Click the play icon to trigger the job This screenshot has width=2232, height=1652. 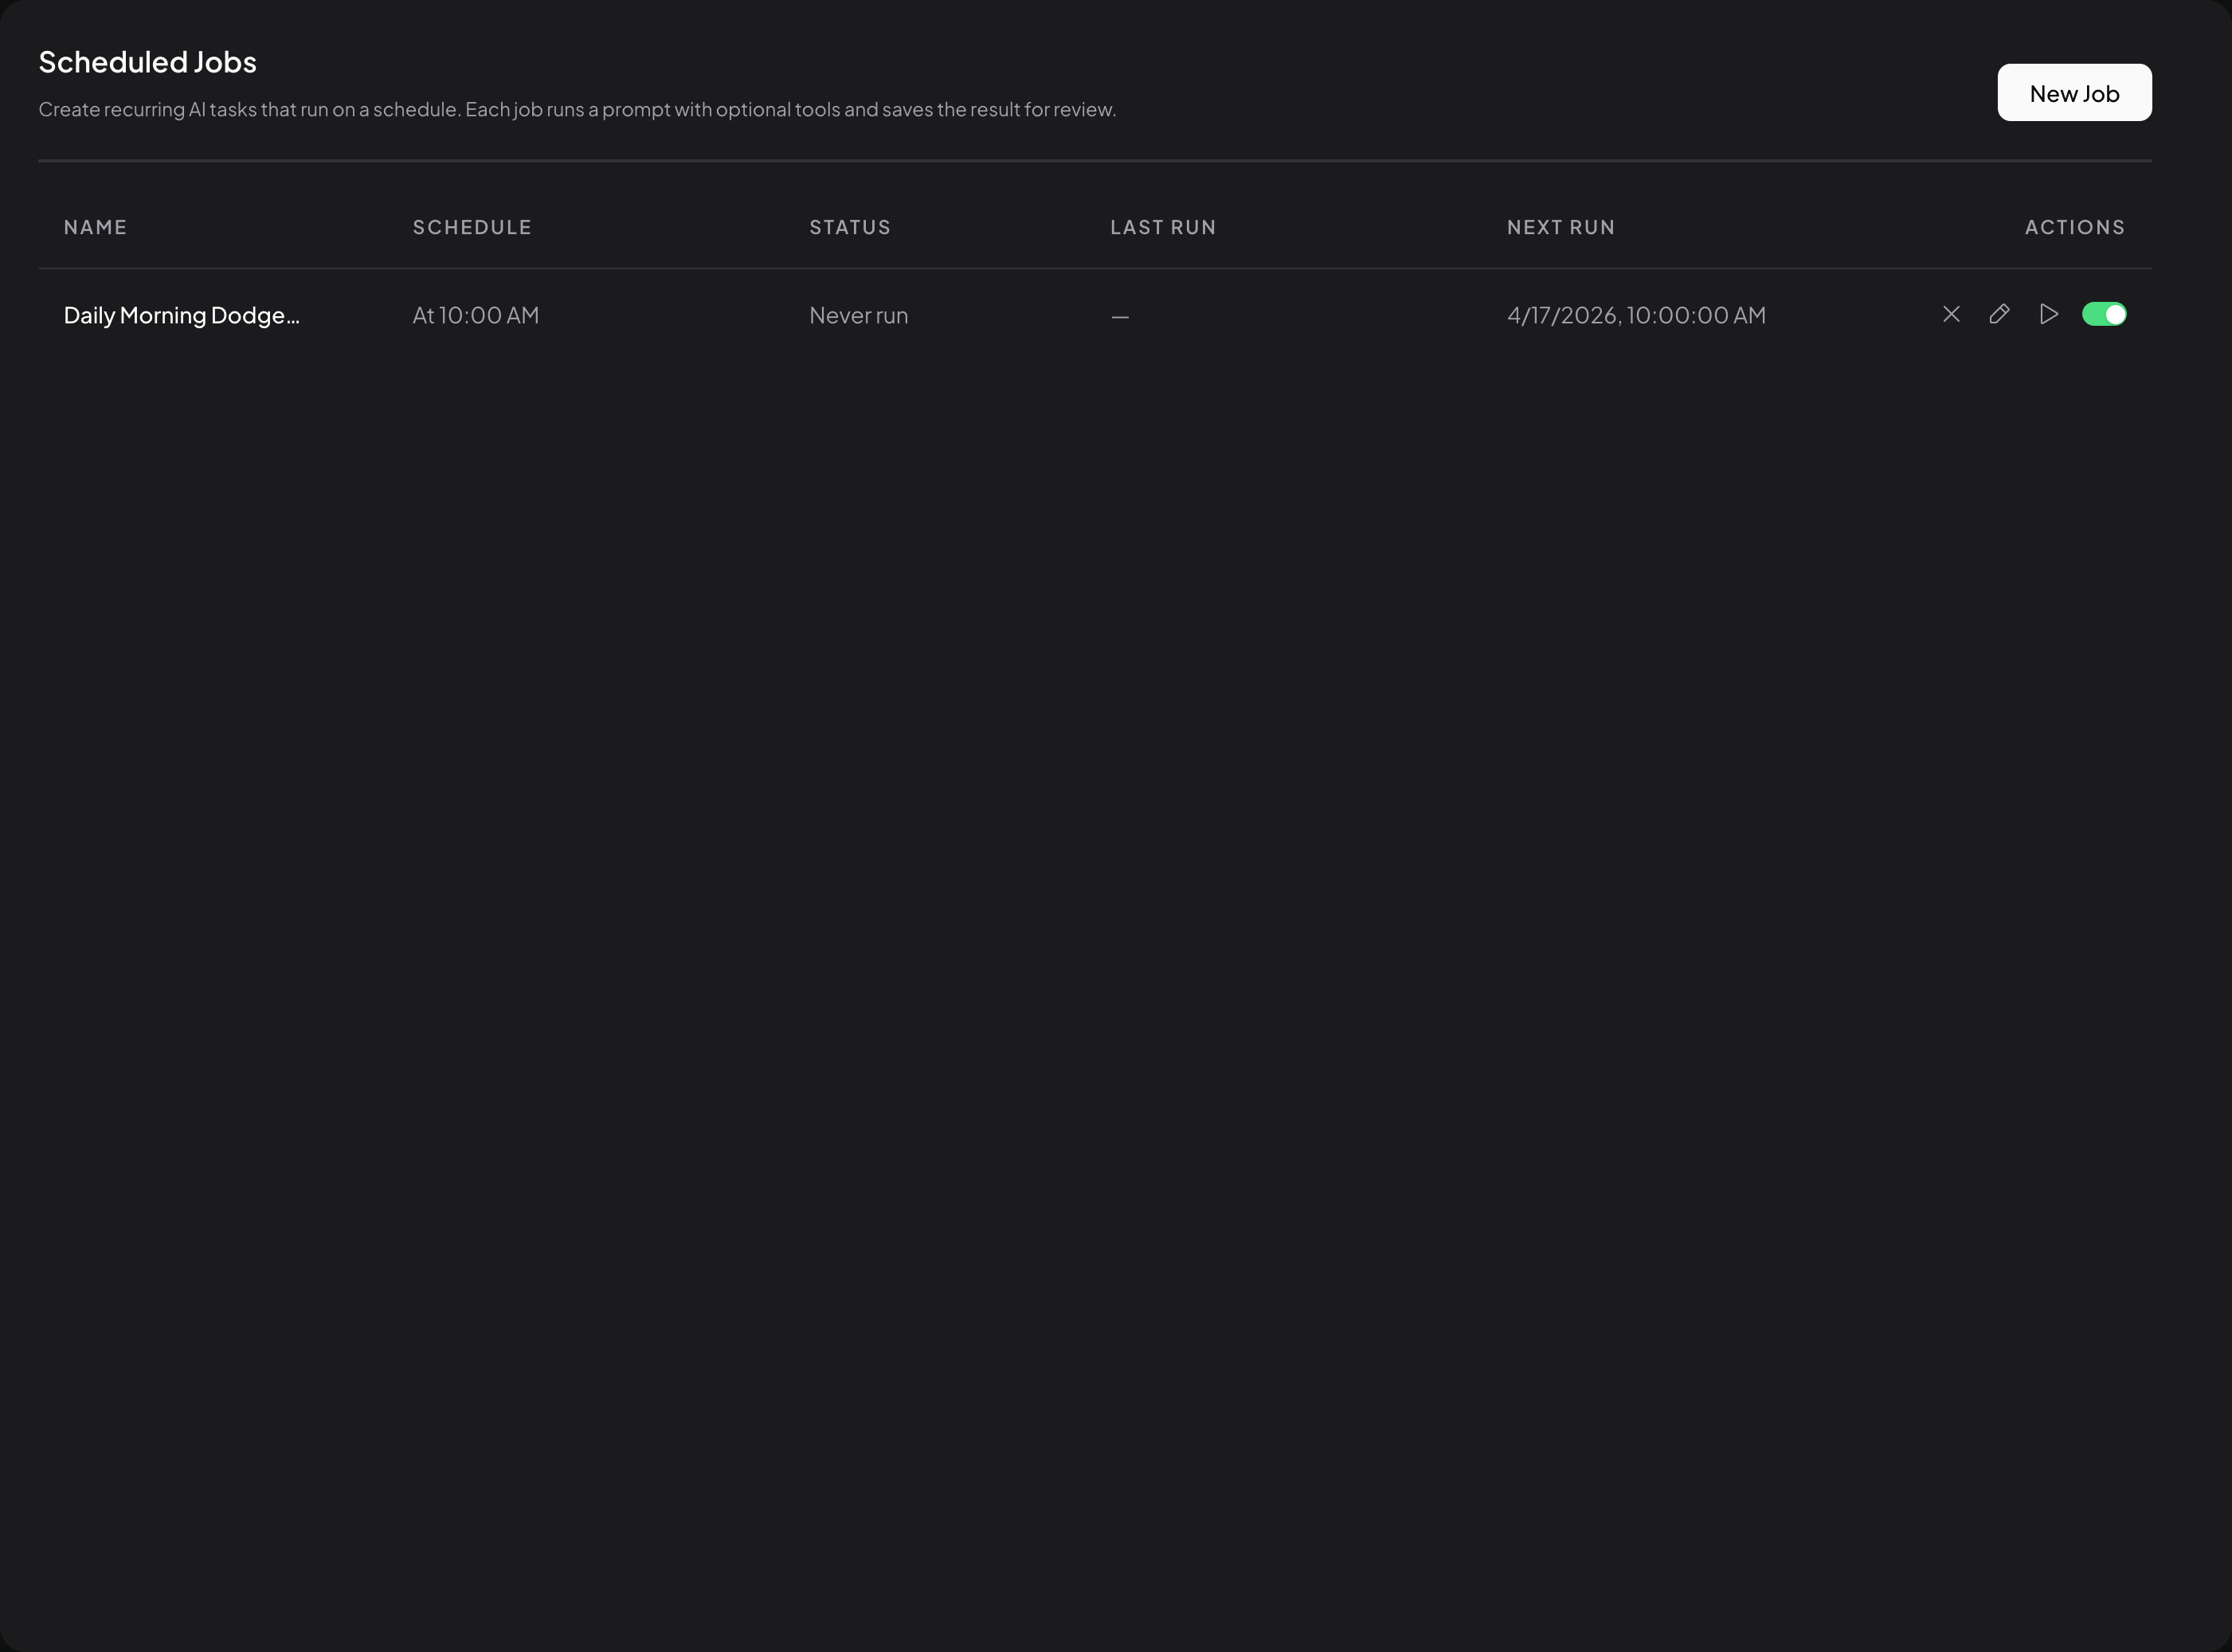[x=2049, y=314]
